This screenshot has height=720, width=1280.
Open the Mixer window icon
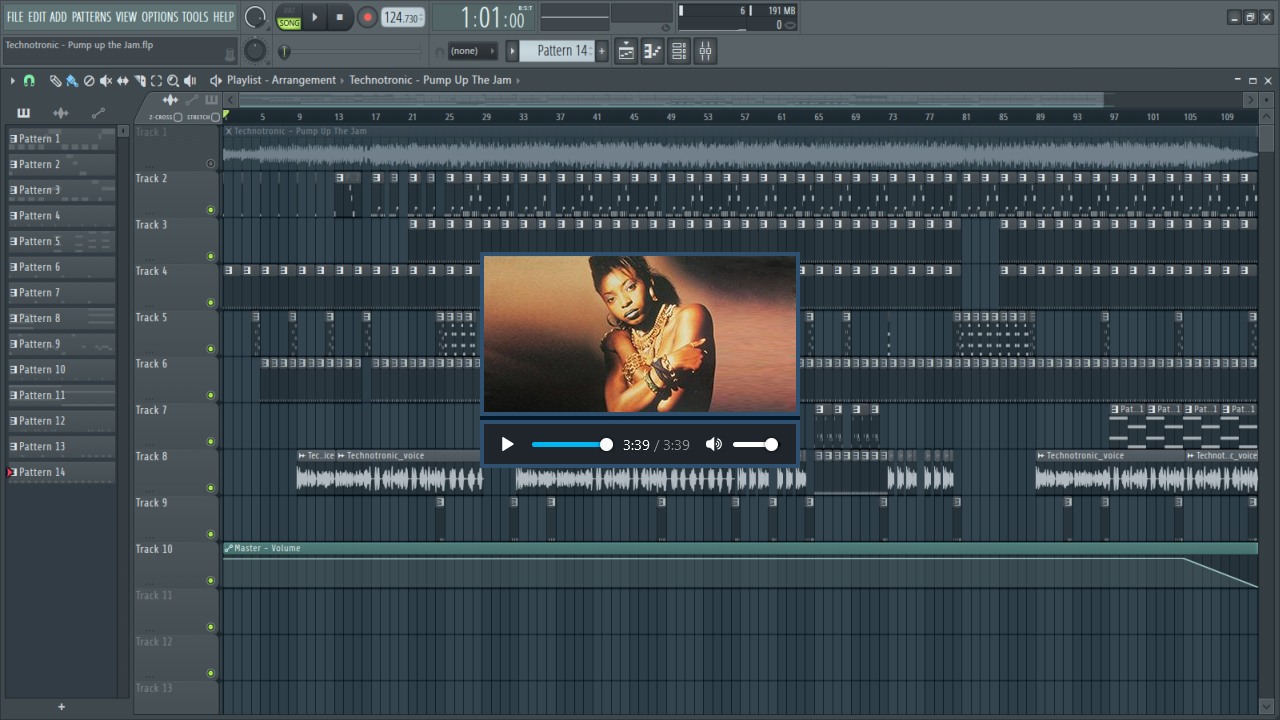(705, 51)
